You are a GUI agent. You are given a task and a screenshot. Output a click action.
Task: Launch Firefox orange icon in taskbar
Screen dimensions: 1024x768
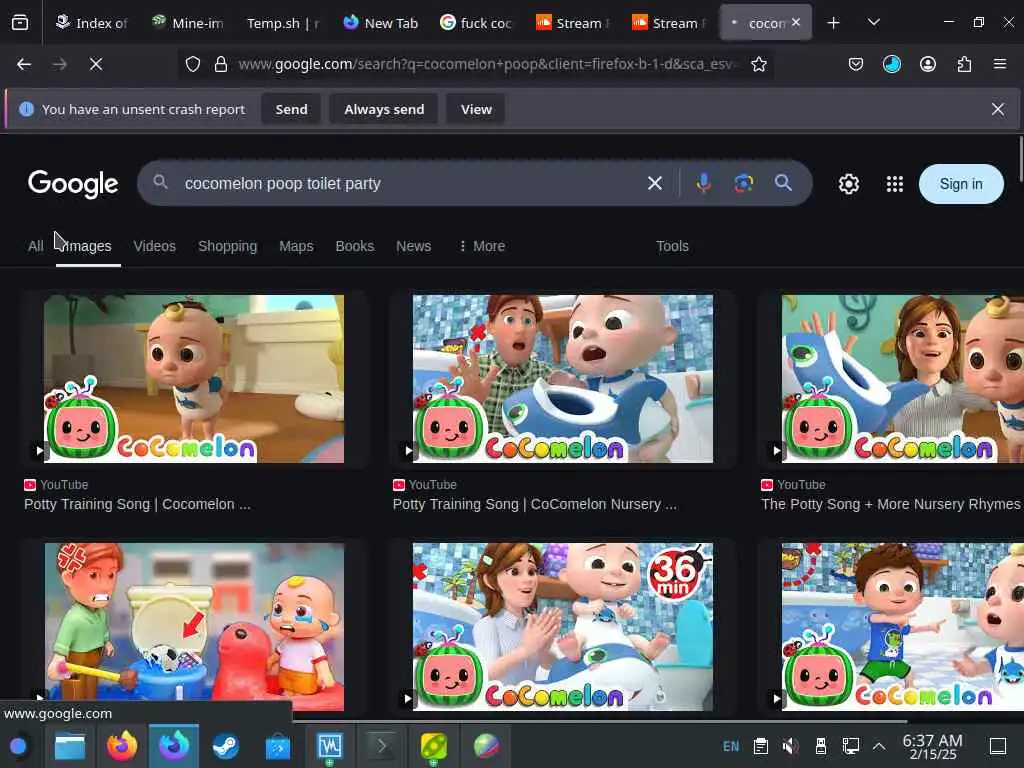pyautogui.click(x=121, y=746)
